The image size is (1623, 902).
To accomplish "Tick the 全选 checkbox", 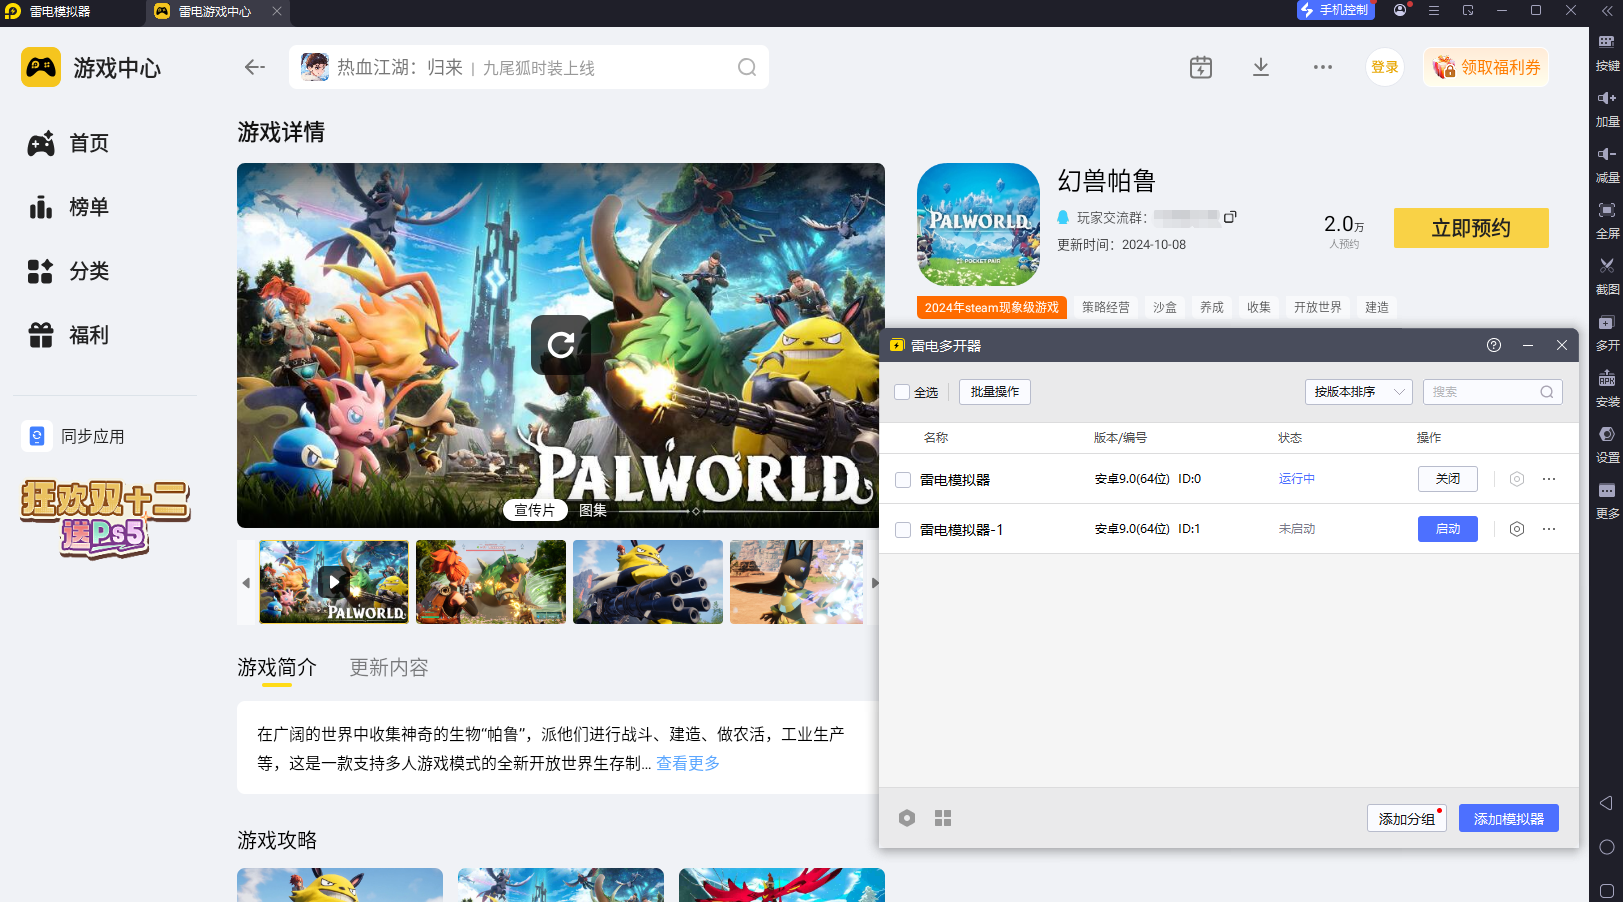I will pyautogui.click(x=902, y=392).
